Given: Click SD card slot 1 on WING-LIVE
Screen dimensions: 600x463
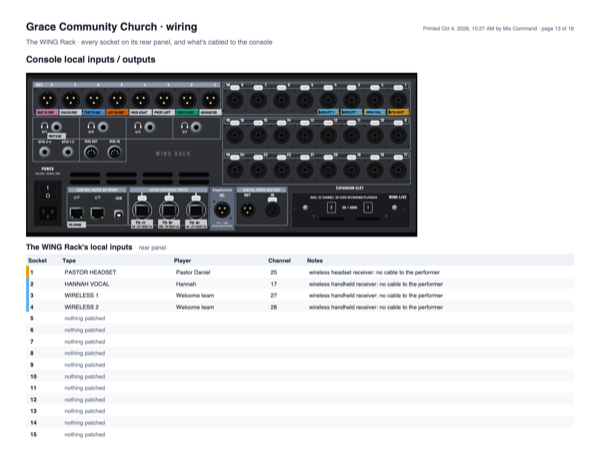Looking at the screenshot, I should tap(368, 207).
